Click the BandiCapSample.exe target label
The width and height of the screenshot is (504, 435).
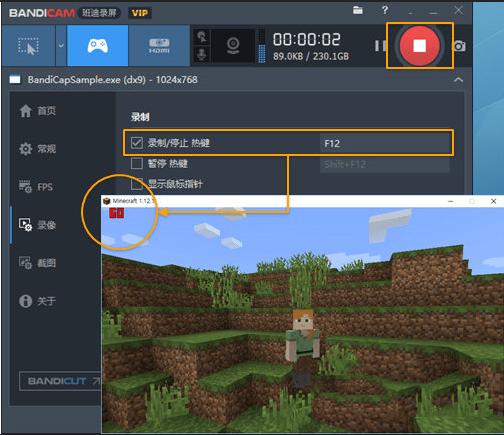(112, 80)
